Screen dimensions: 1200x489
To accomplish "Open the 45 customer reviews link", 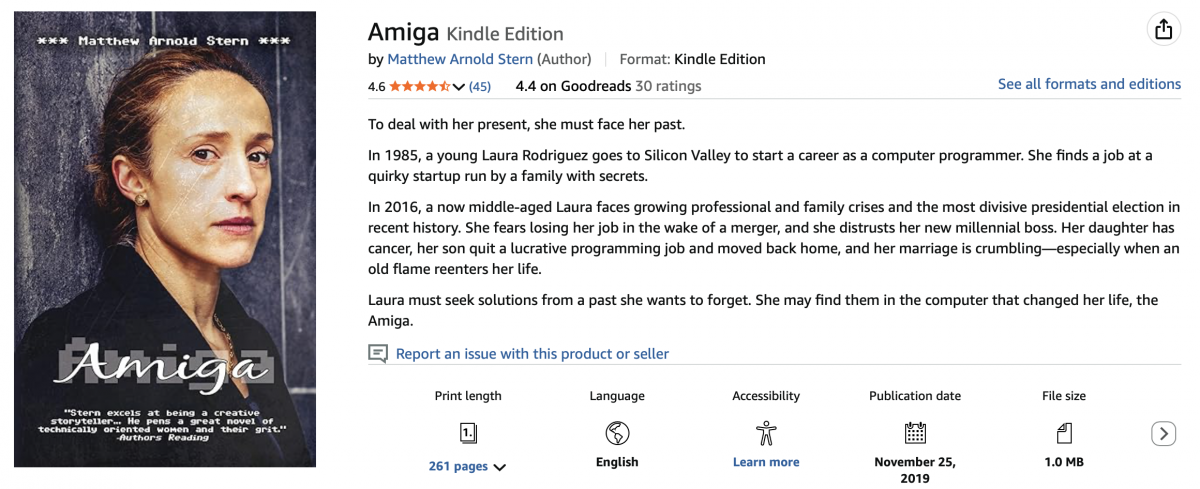I will pos(480,87).
